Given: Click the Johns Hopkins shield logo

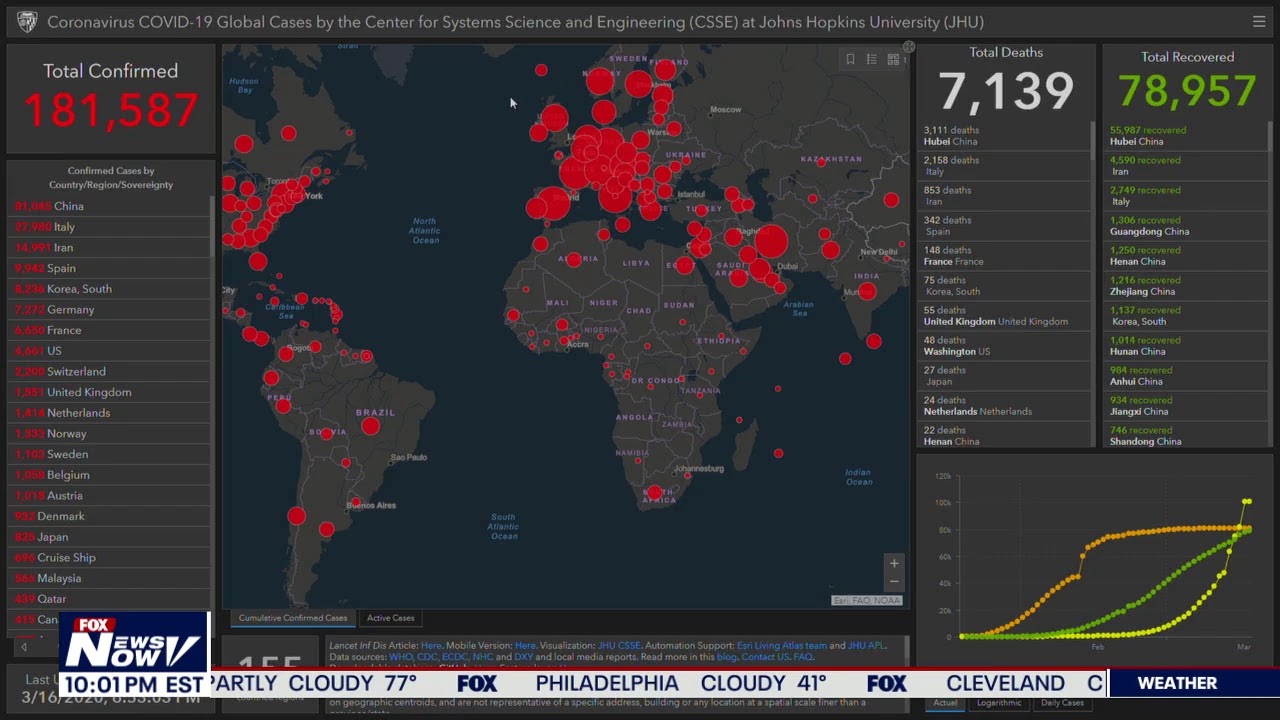Looking at the screenshot, I should click(x=27, y=21).
